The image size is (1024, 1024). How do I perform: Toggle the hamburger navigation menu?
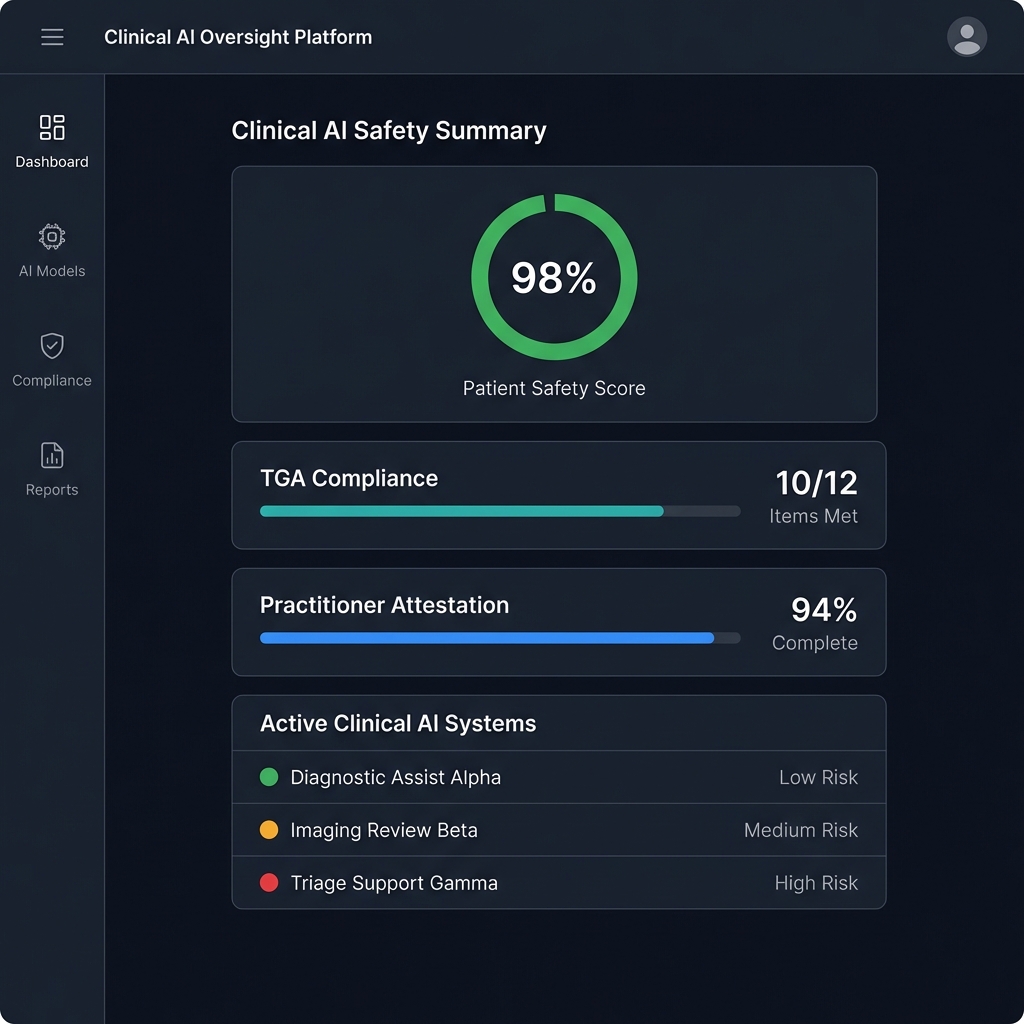(52, 37)
